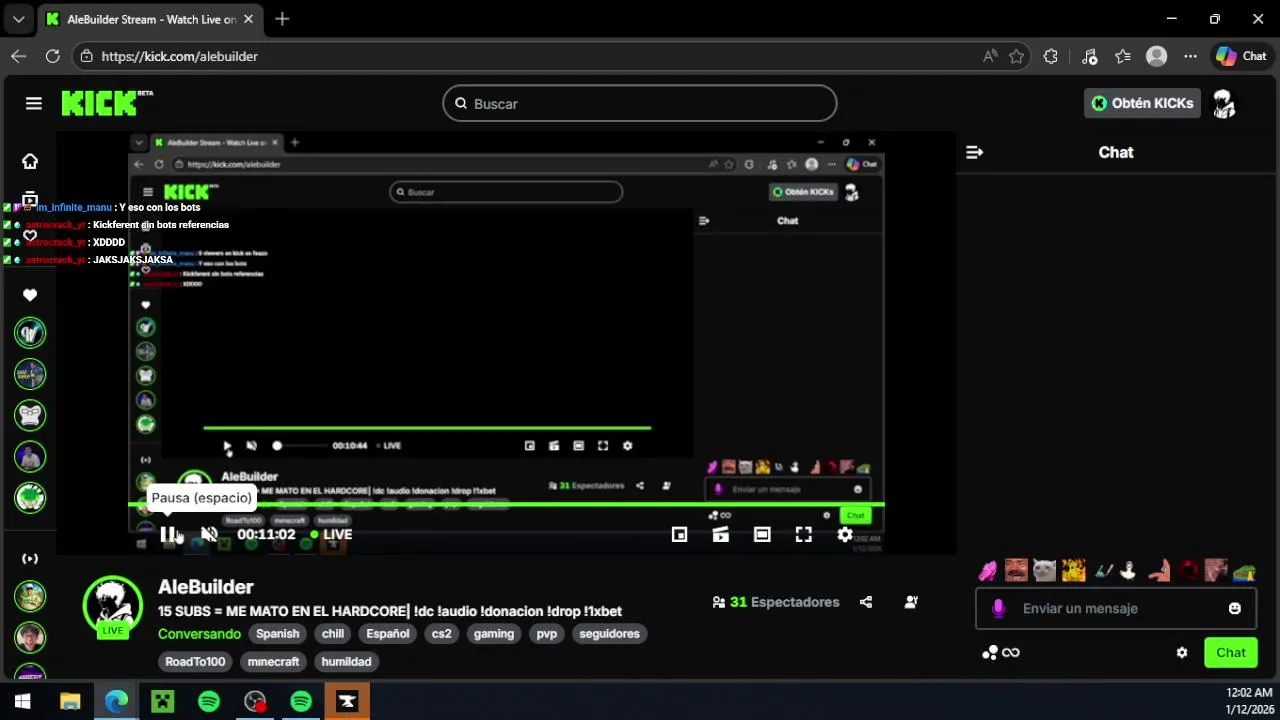Open the recommended live channels sidebar icon

(x=30, y=558)
